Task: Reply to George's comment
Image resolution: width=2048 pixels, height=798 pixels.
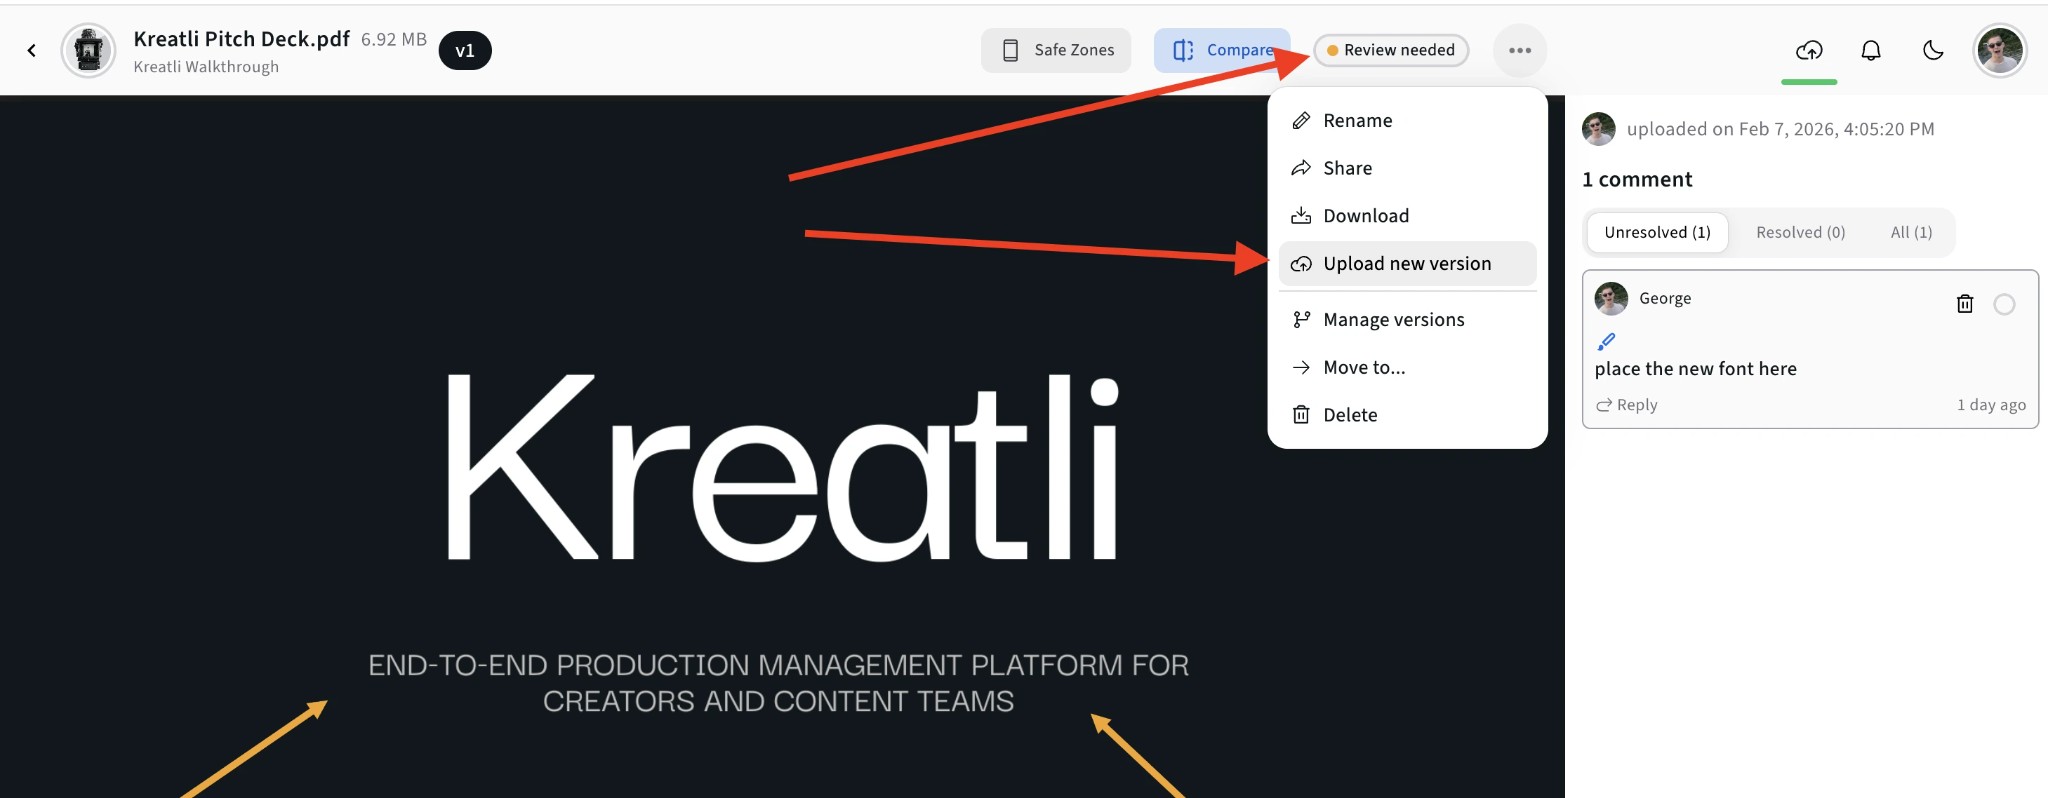Action: tap(1627, 405)
